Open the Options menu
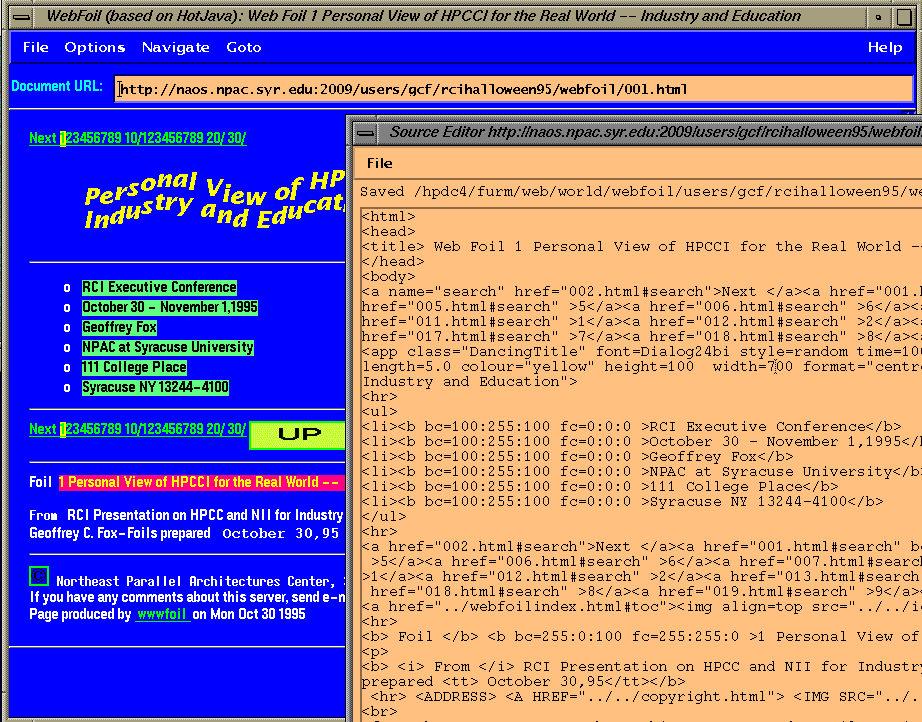Viewport: 922px width, 722px height. [95, 47]
